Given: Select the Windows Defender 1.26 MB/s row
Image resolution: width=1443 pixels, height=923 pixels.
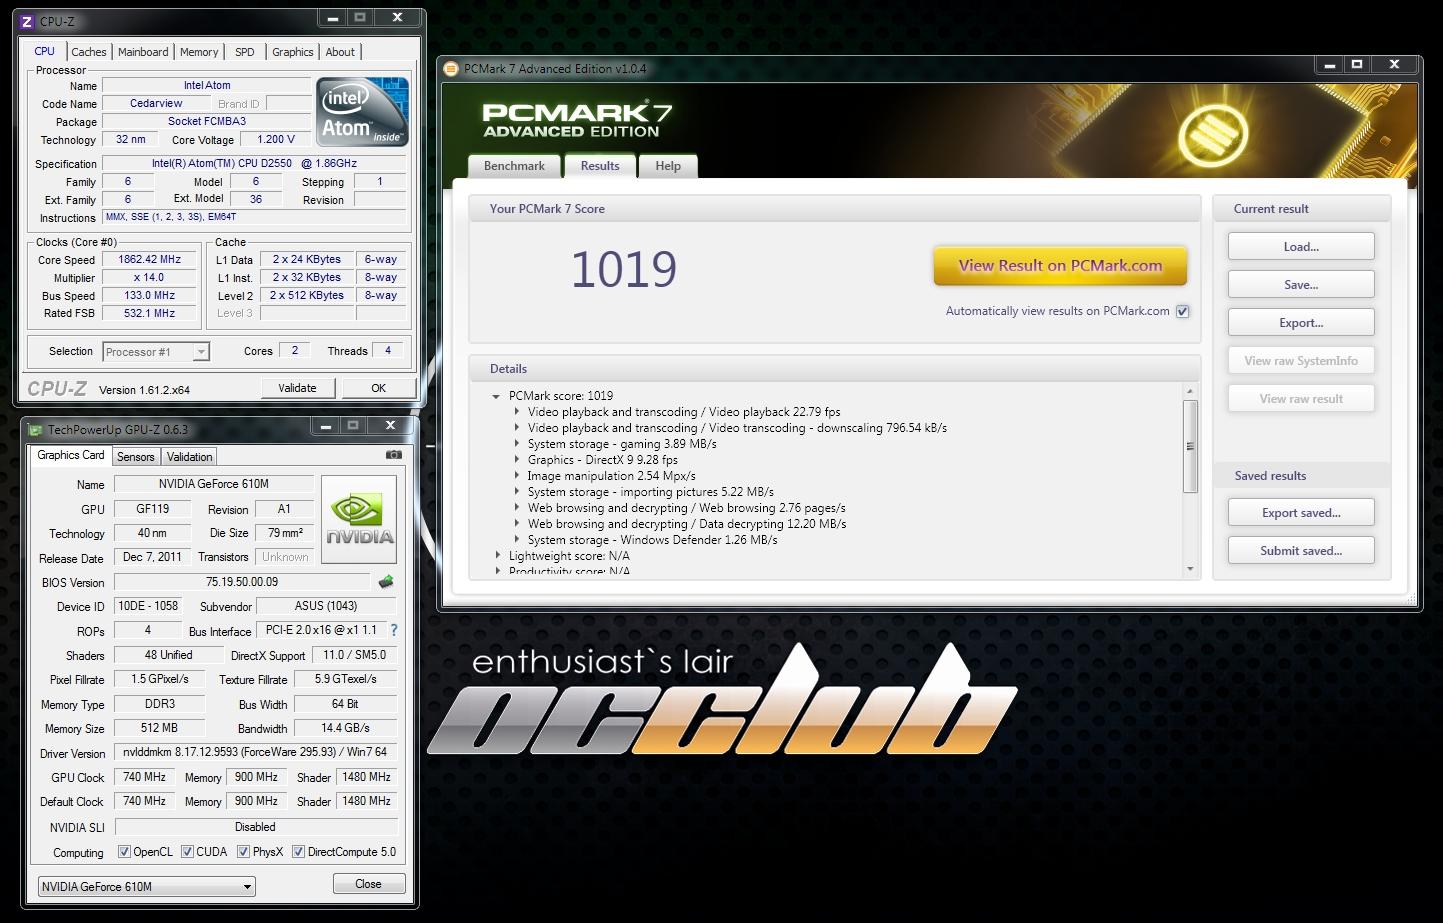Looking at the screenshot, I should tap(652, 540).
